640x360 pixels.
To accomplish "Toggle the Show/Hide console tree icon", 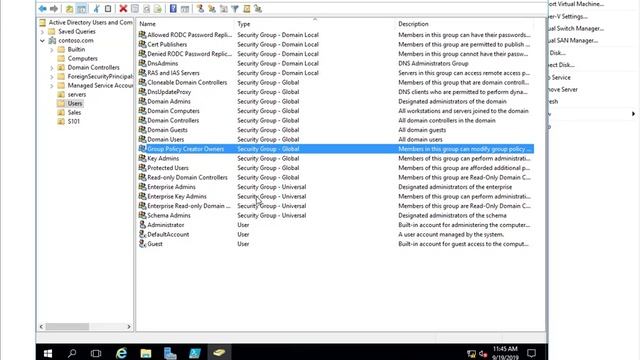I will (82, 9).
